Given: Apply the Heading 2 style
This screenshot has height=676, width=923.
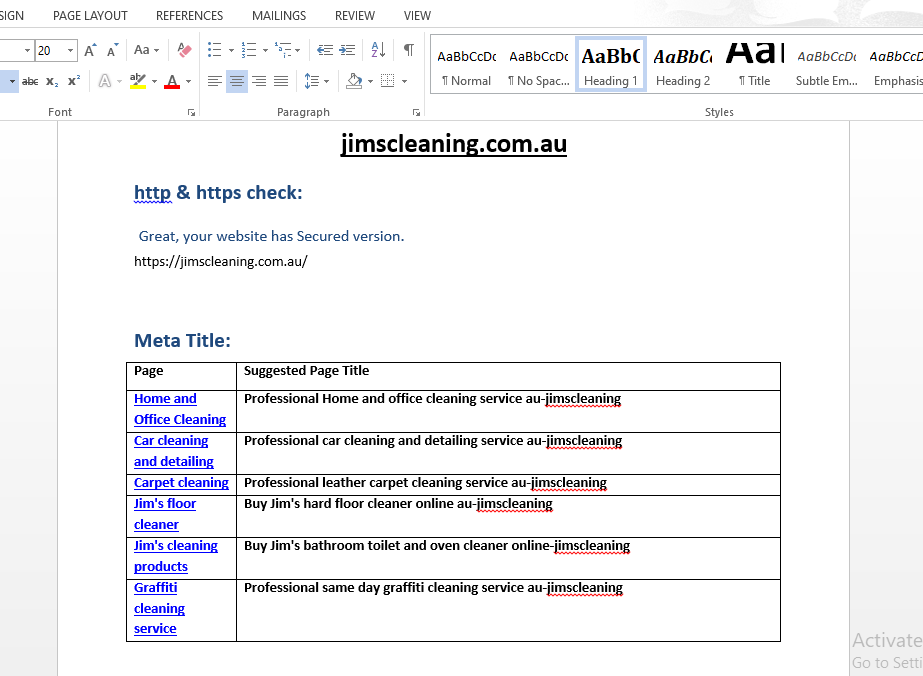Looking at the screenshot, I should pos(683,65).
